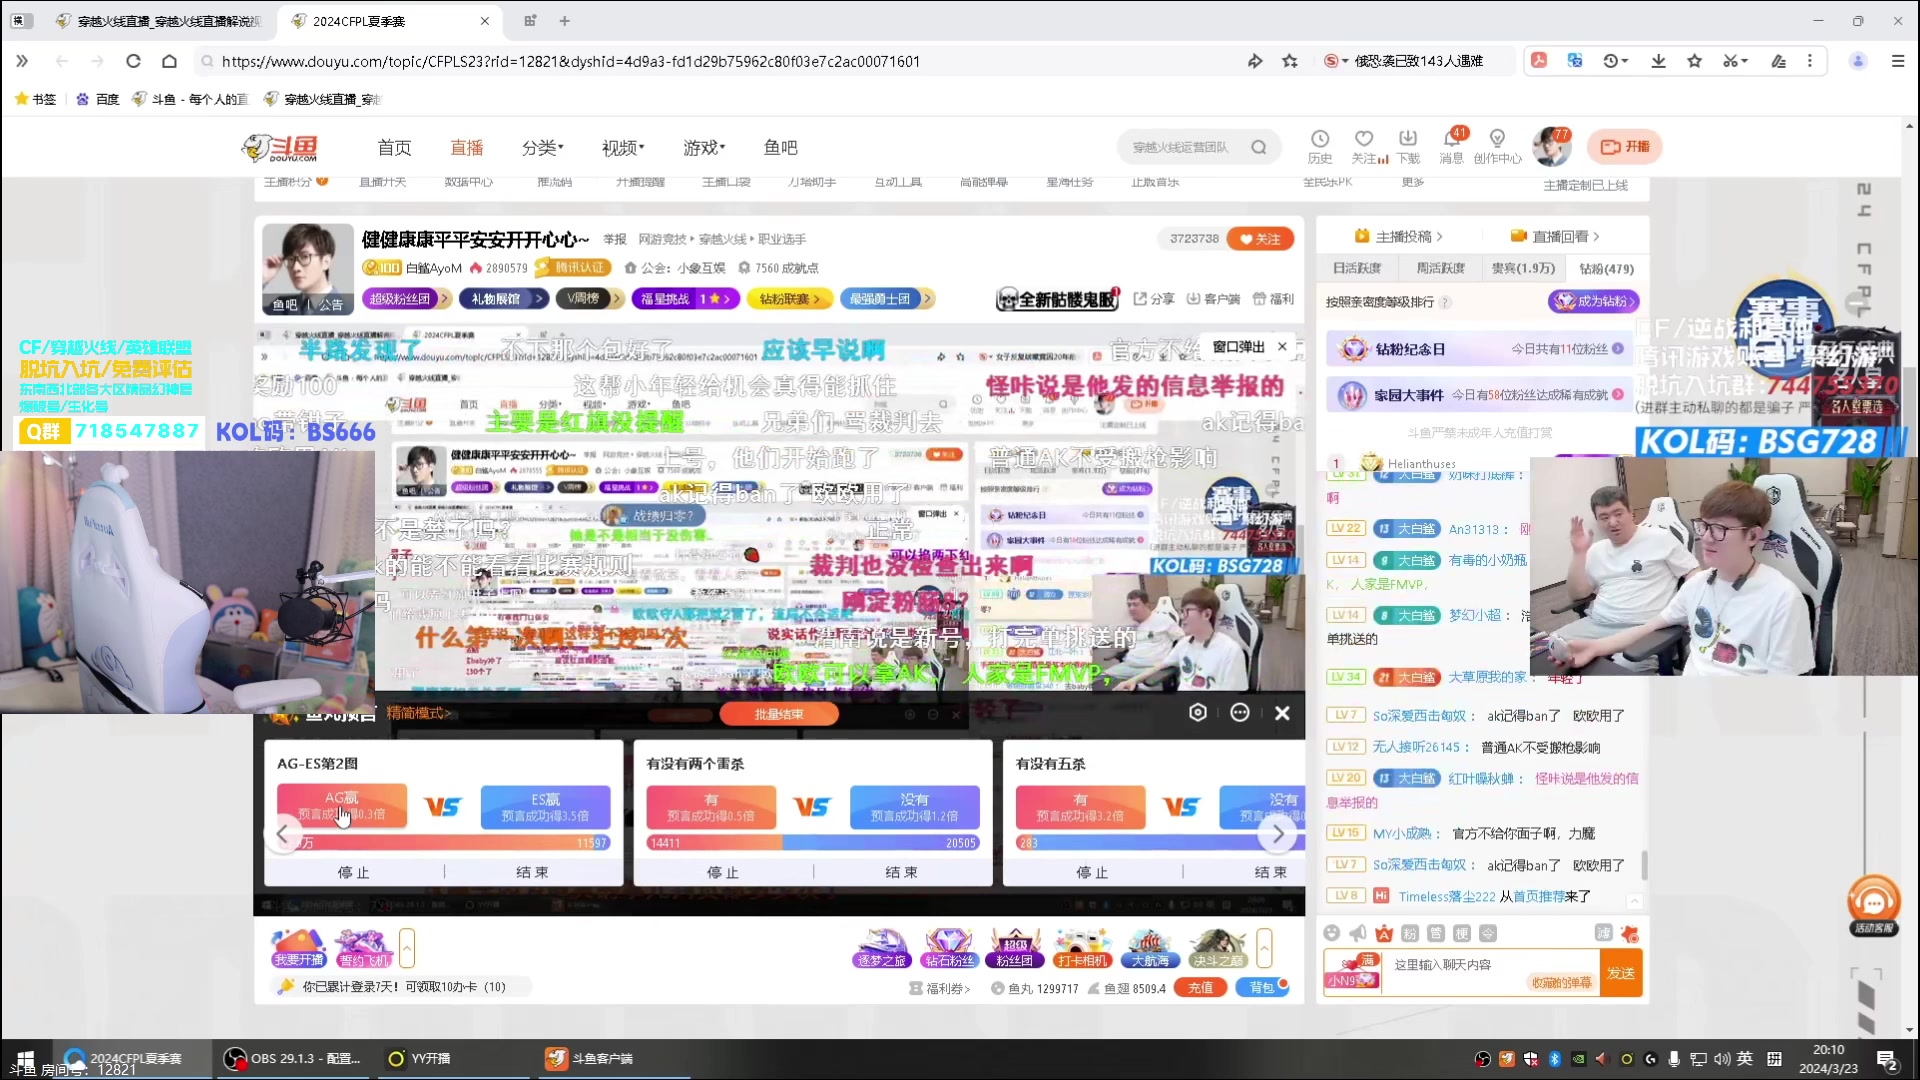Click the user avatar in Douyu header

point(1552,147)
